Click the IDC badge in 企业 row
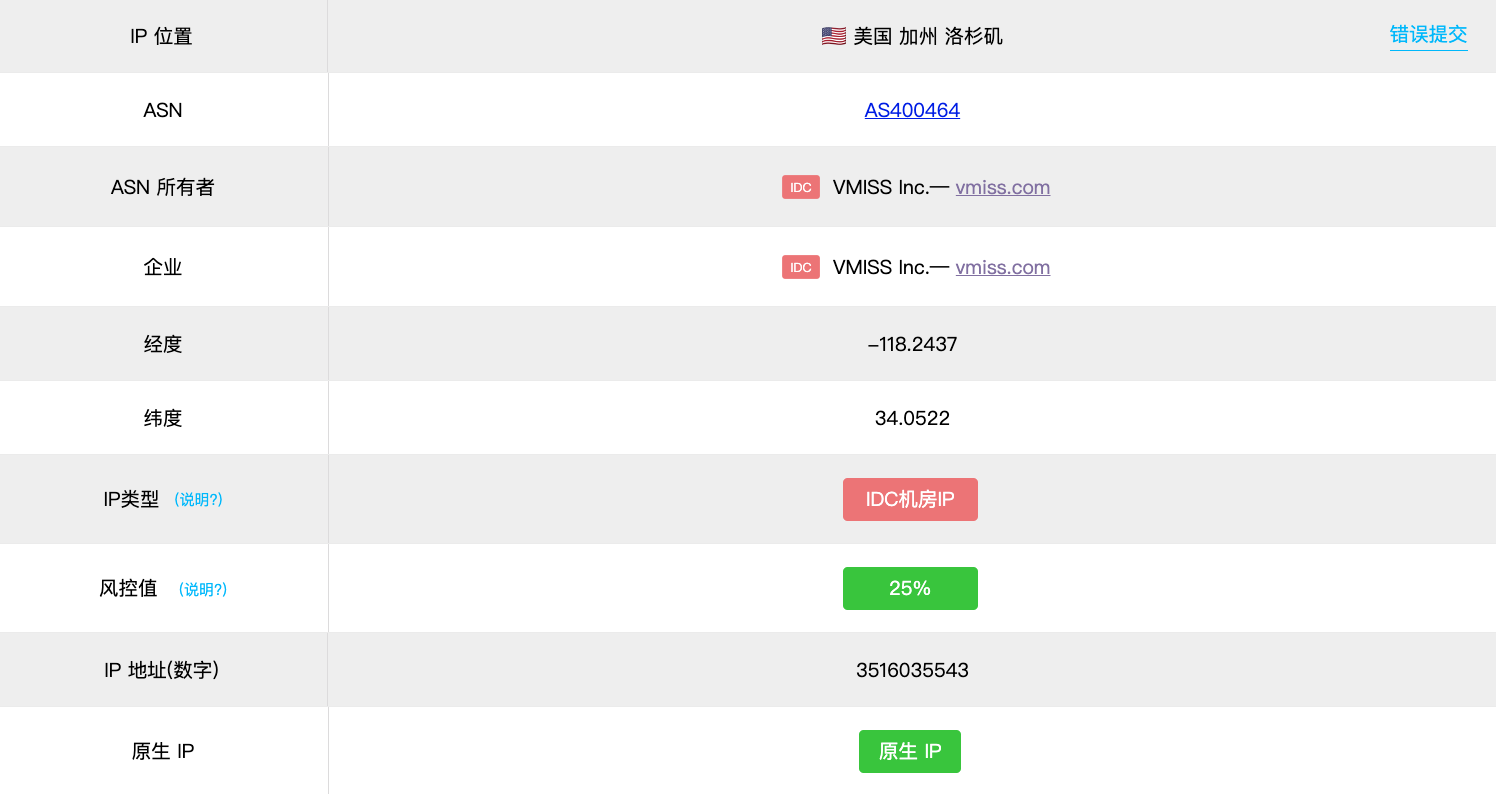 [x=800, y=267]
